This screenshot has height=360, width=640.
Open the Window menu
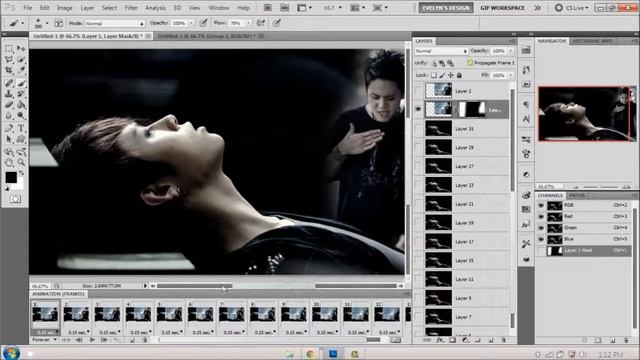[219, 8]
